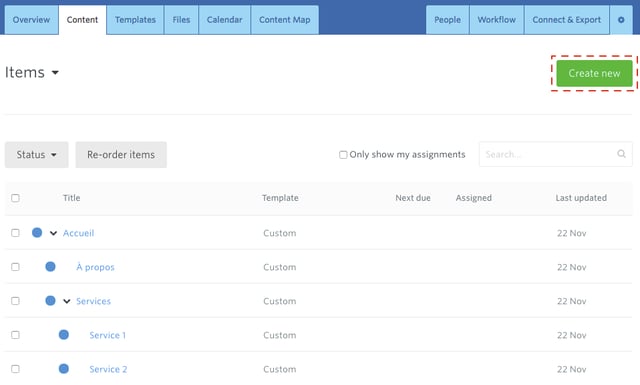Switch to the Overview tab
The height and width of the screenshot is (385, 640).
tap(31, 20)
